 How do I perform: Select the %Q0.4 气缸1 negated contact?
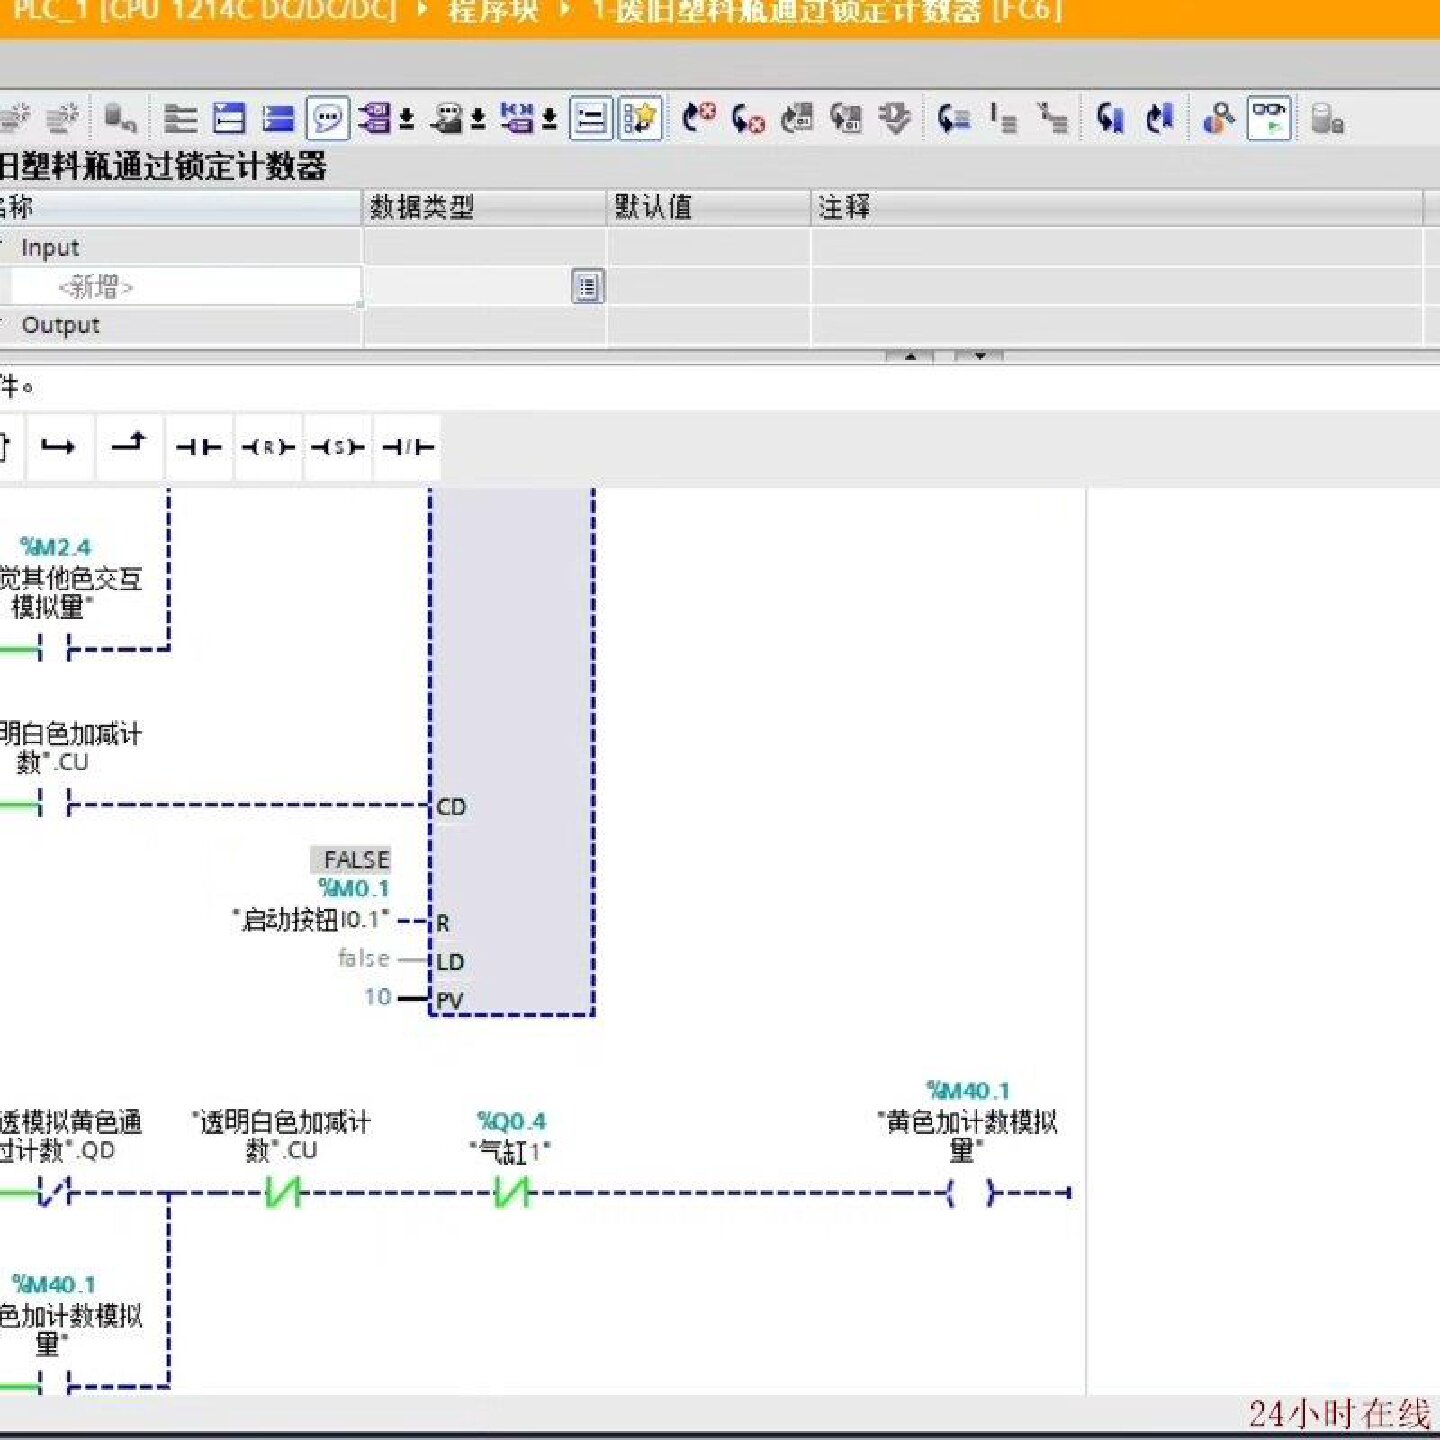click(x=512, y=1192)
